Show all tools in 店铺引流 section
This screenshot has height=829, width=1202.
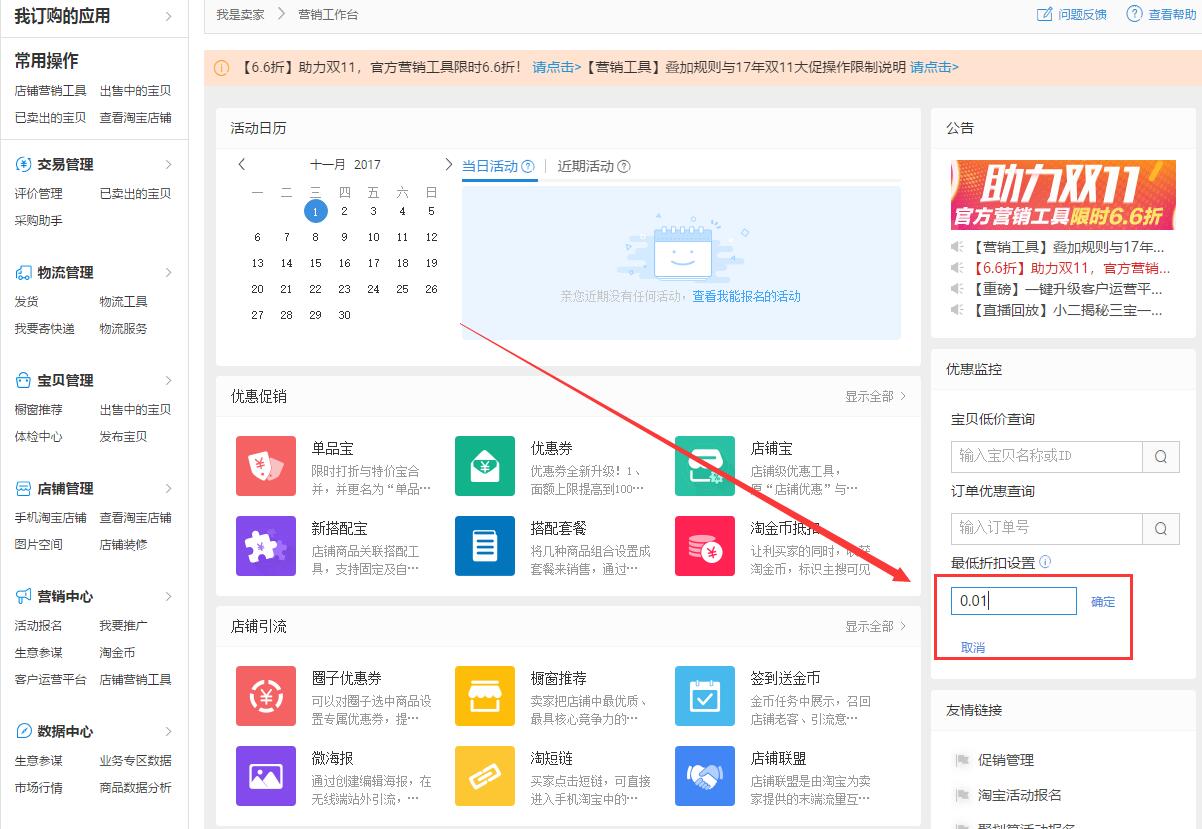[x=876, y=626]
